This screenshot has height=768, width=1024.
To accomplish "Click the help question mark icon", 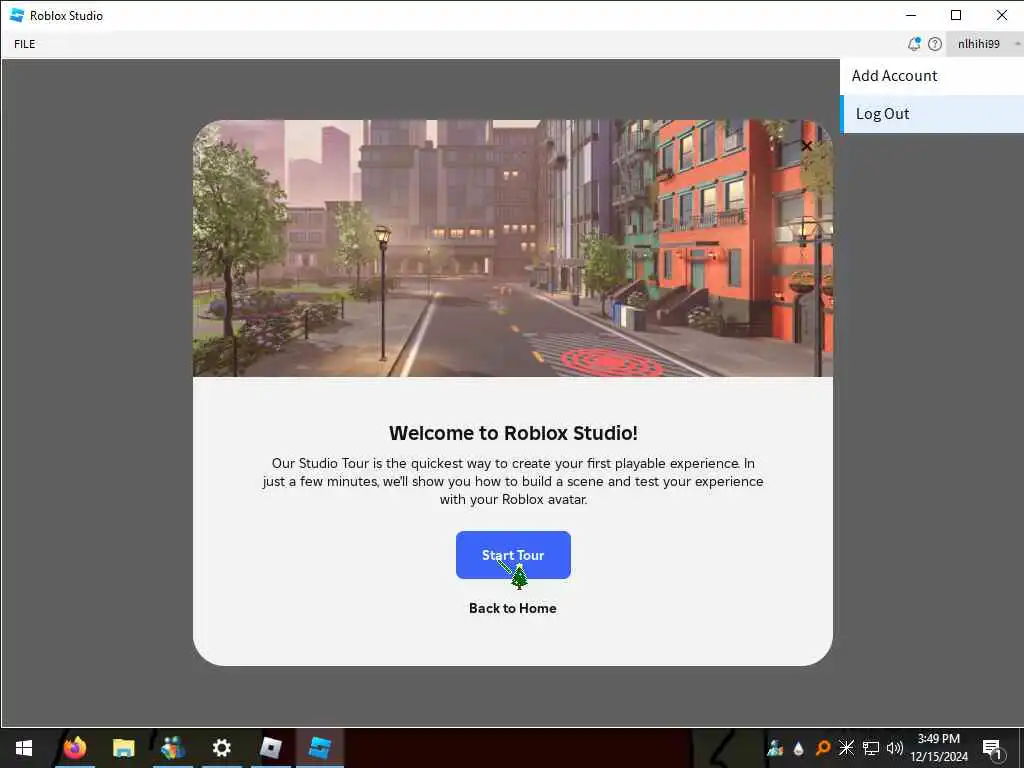I will [935, 44].
